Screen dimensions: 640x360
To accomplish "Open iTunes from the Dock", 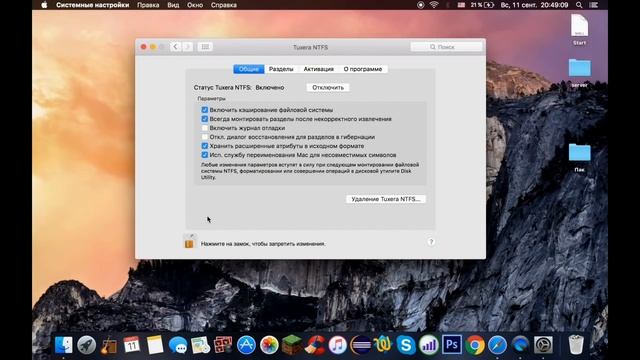I will 338,345.
